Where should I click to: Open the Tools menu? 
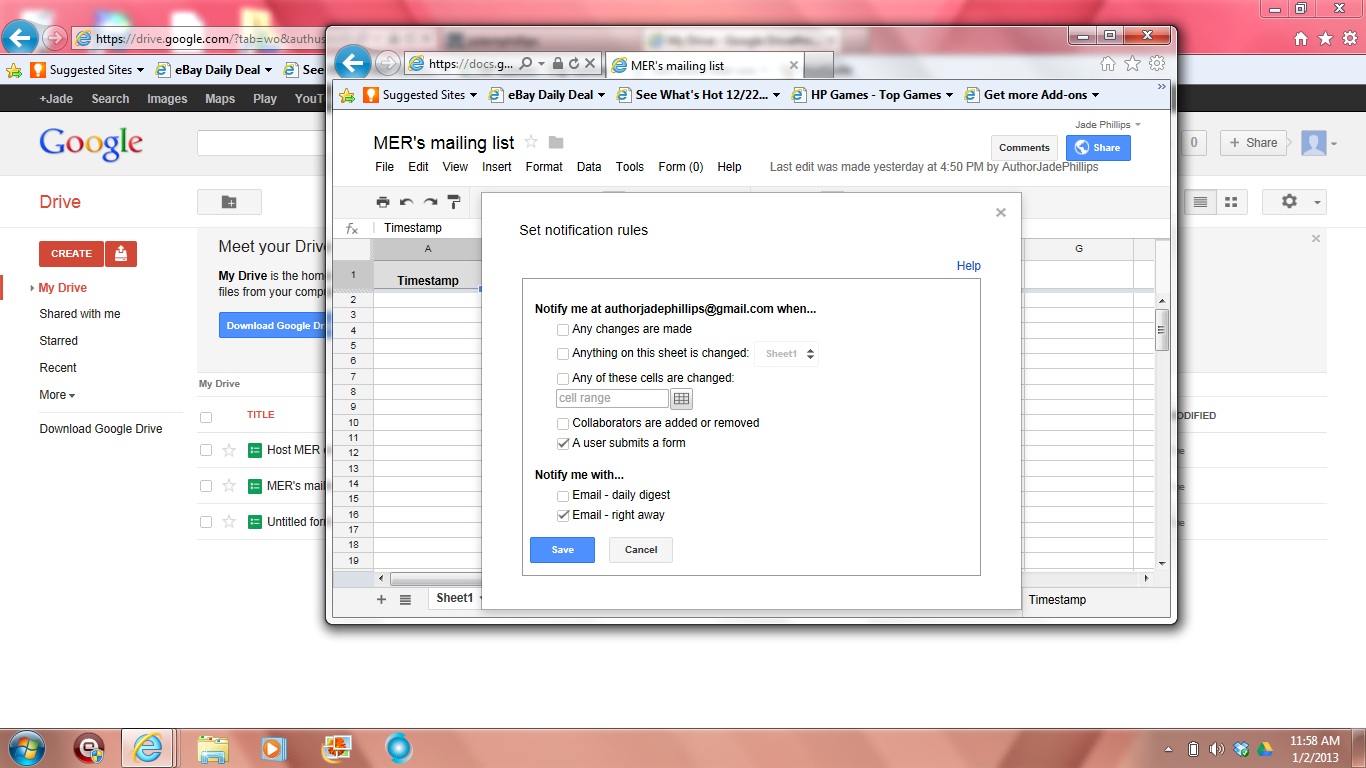[x=630, y=167]
